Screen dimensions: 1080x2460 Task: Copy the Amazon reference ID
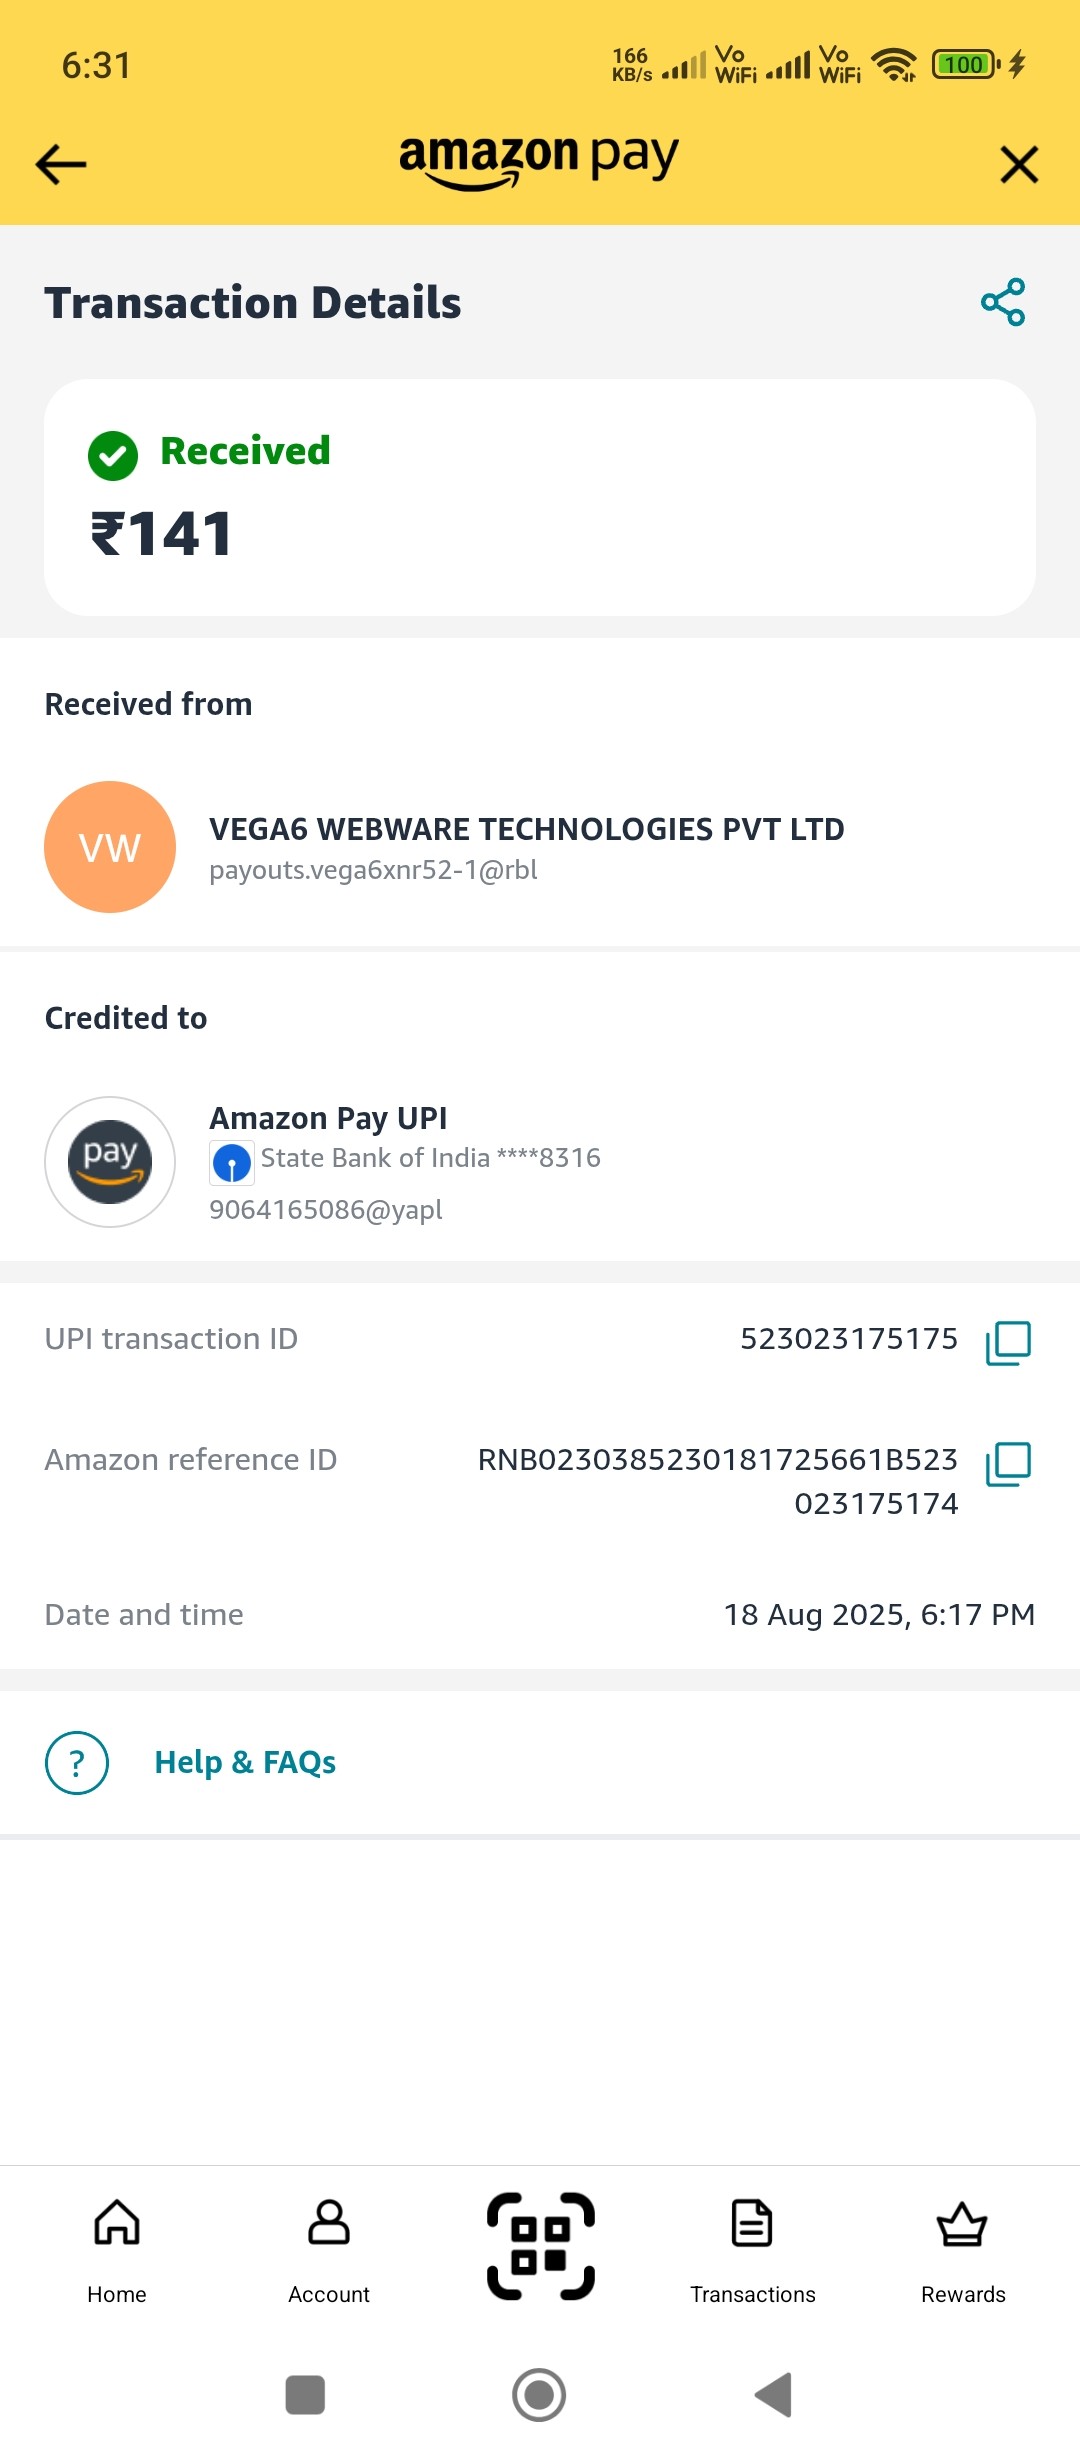pyautogui.click(x=1008, y=1464)
